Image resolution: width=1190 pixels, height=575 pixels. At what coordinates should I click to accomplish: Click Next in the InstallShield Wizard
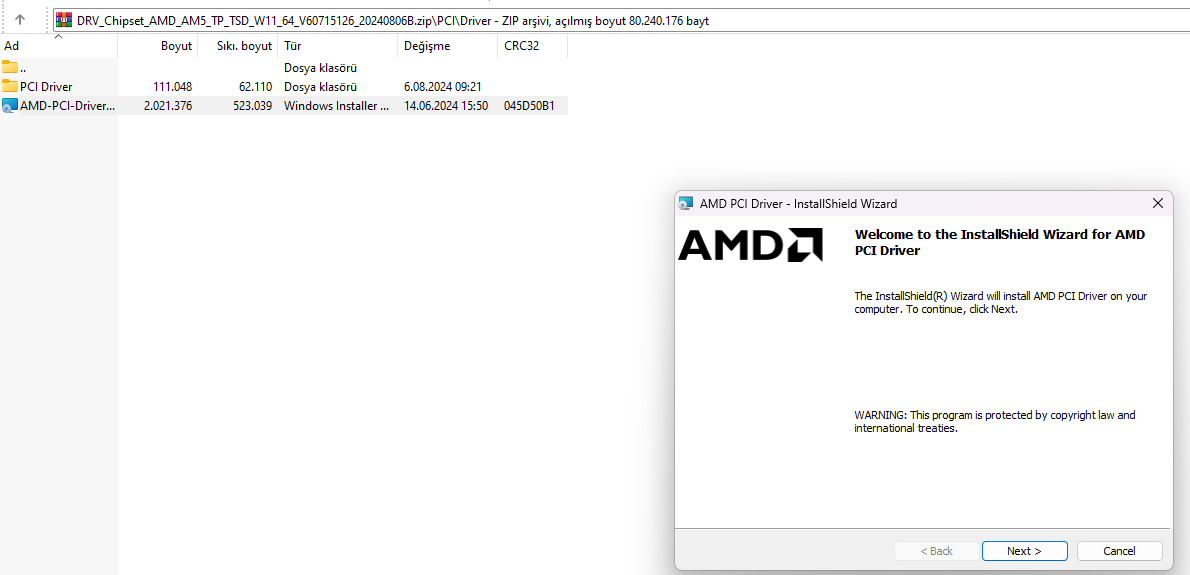(x=1025, y=551)
